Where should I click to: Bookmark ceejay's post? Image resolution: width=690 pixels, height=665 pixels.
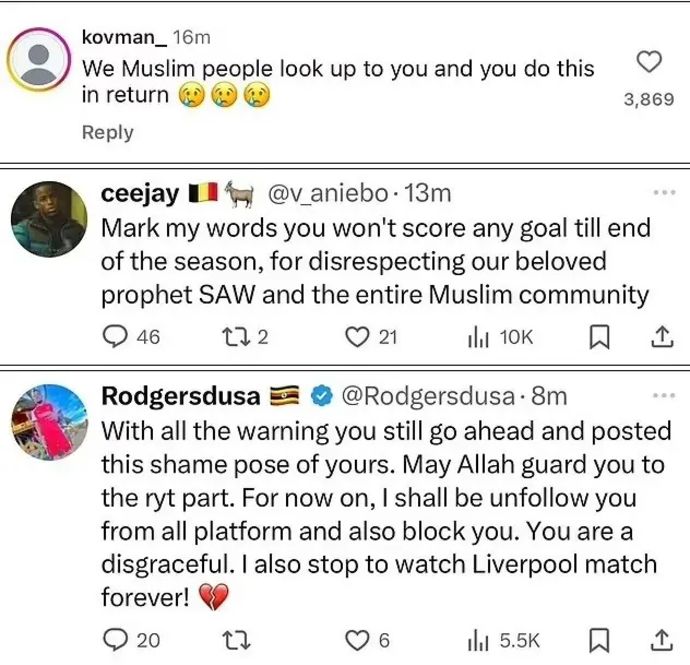point(599,337)
